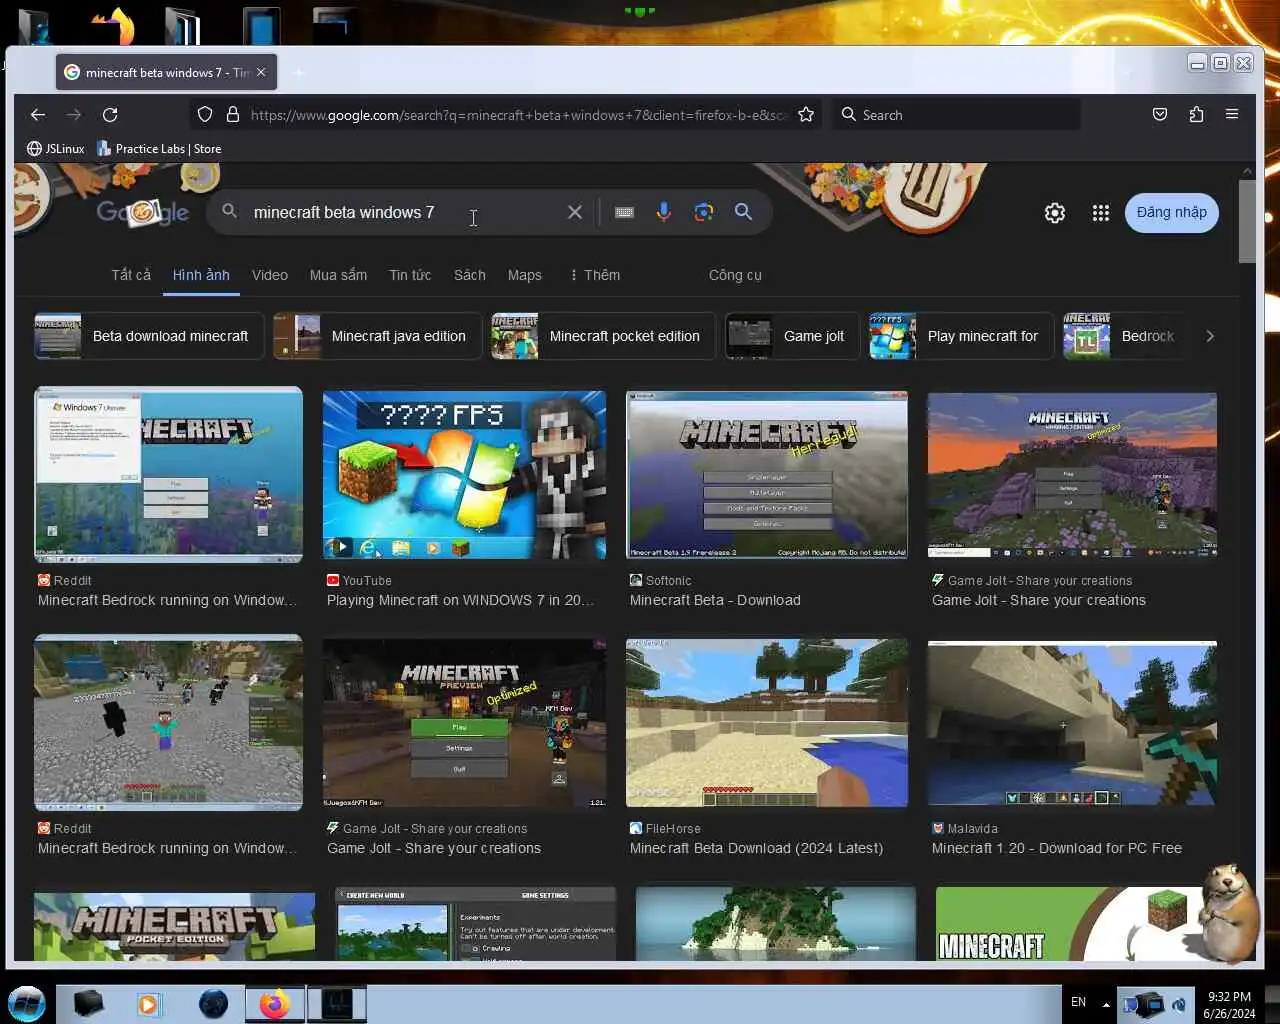1280x1024 pixels.
Task: Submit search with the blue magnifier icon
Action: click(x=743, y=212)
